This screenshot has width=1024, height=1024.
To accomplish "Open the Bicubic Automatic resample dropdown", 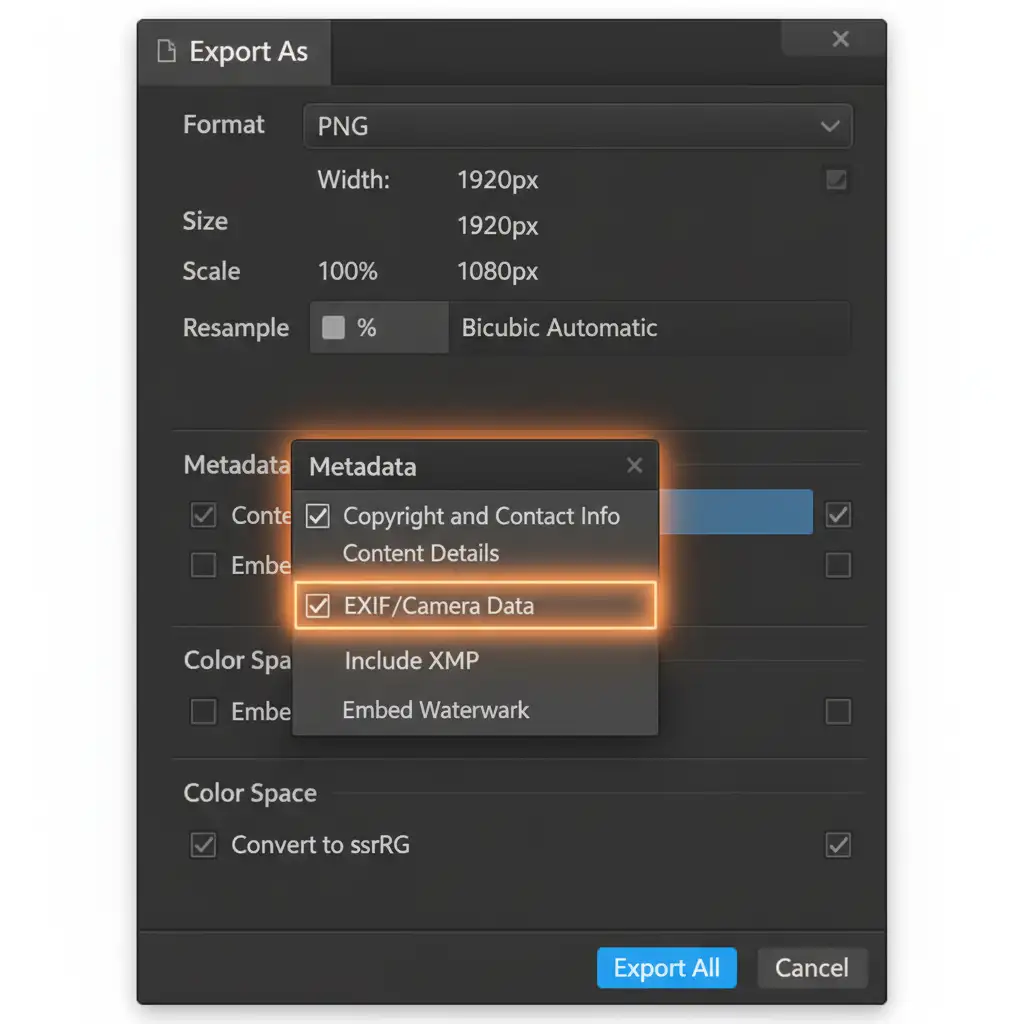I will click(649, 328).
